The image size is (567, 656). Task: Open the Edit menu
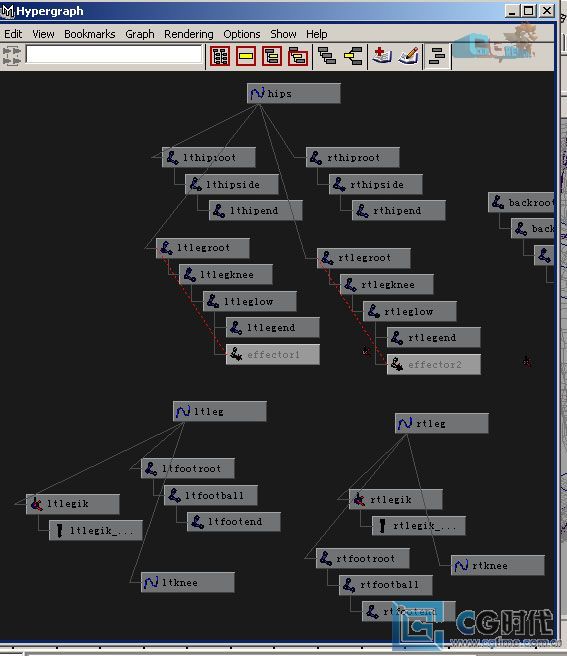pos(13,34)
